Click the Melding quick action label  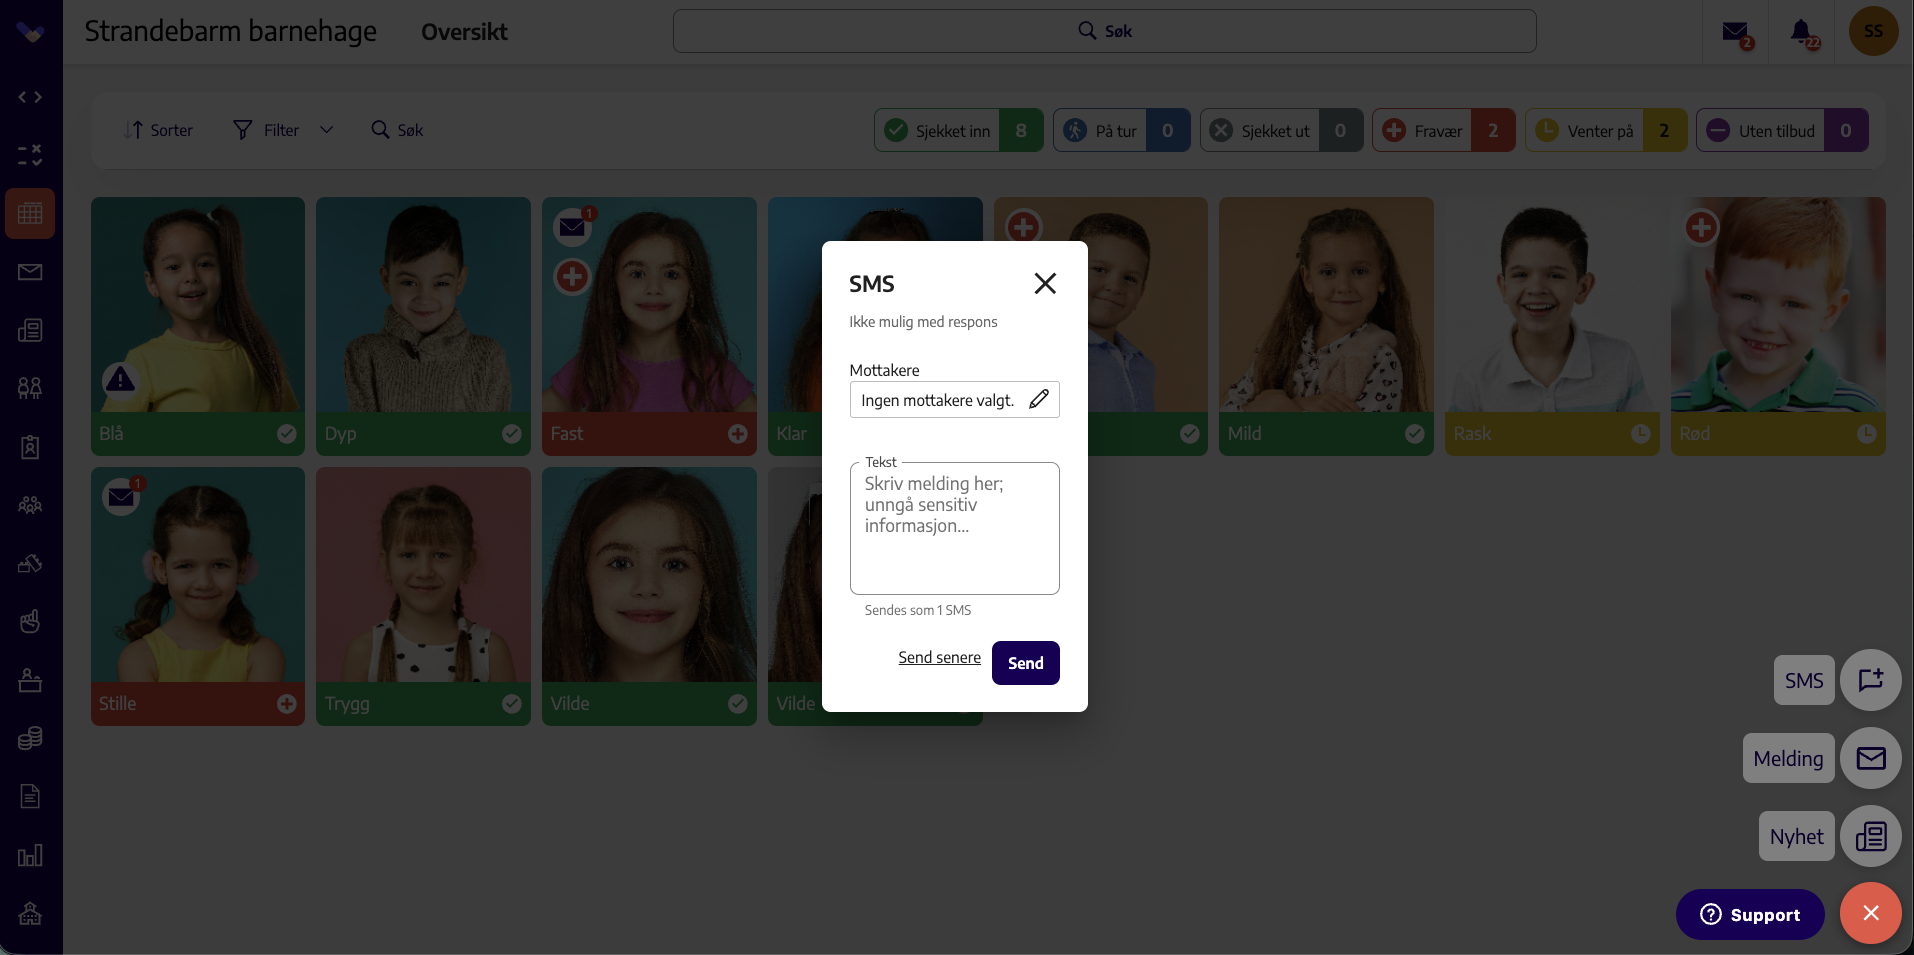click(x=1788, y=758)
